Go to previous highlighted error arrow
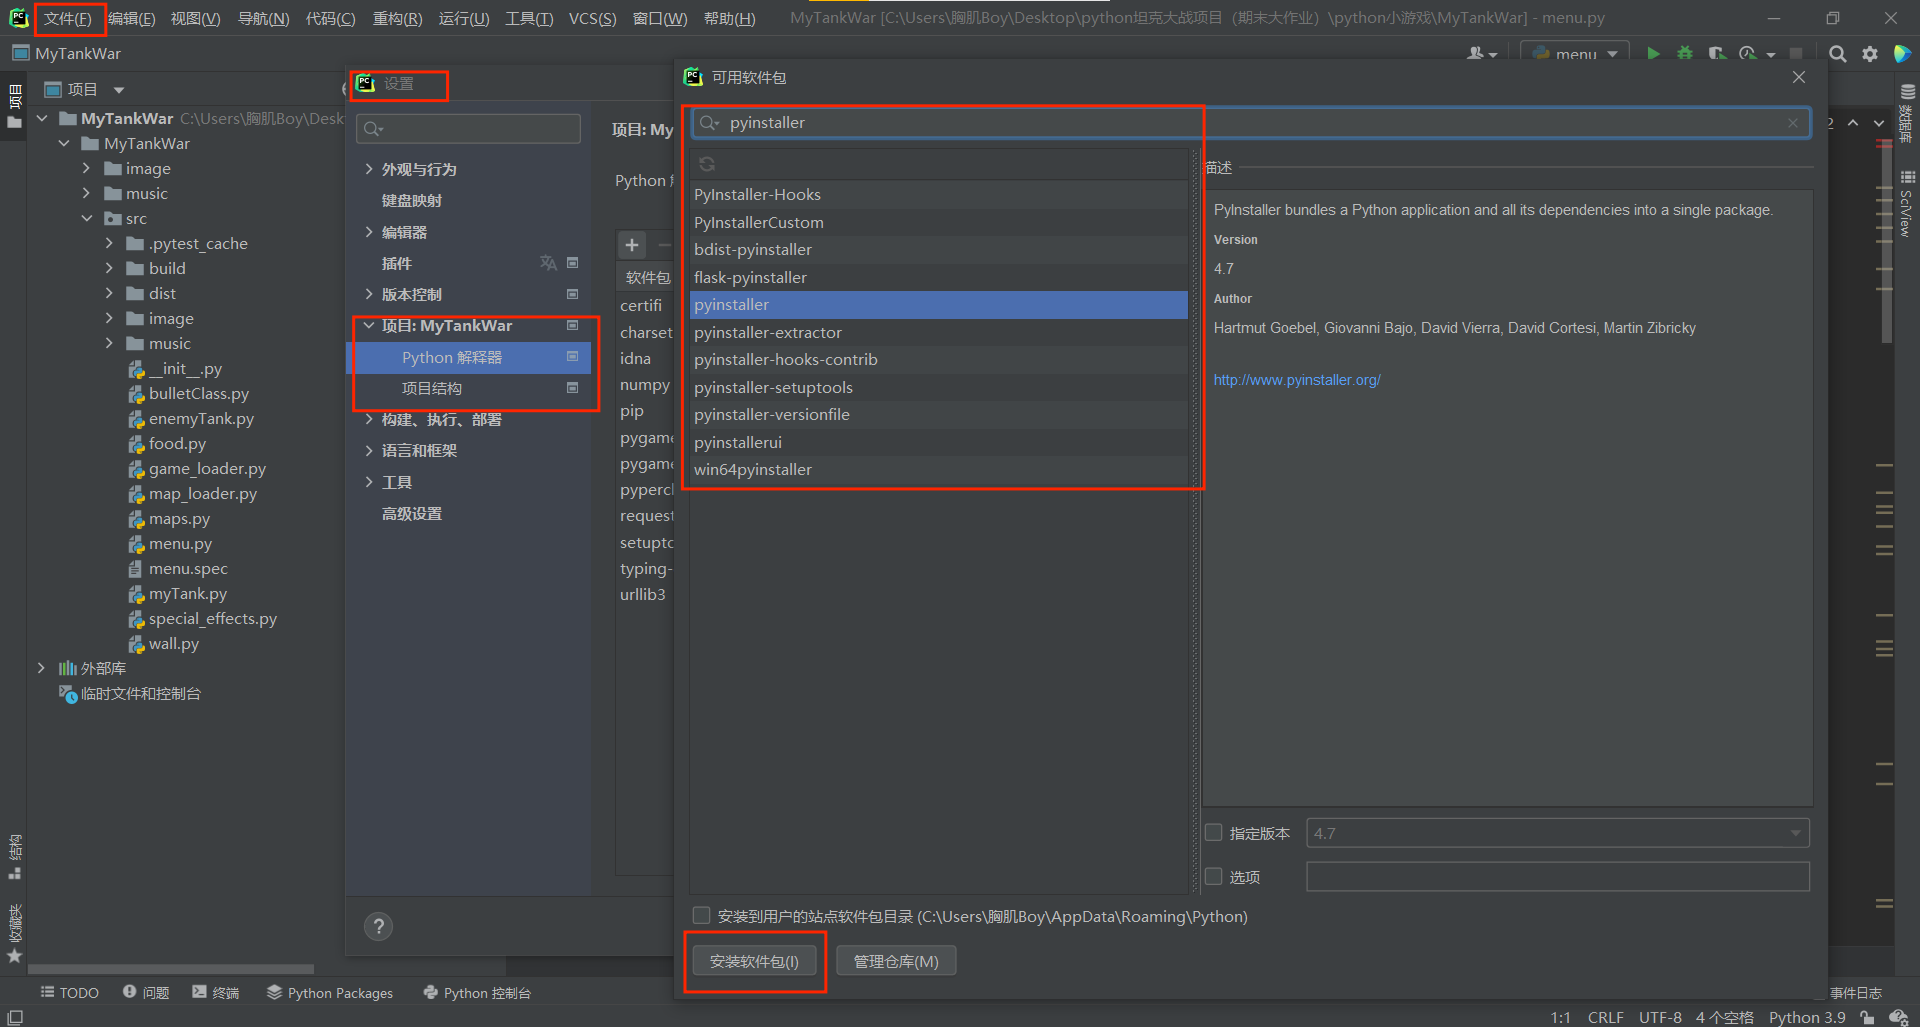The width and height of the screenshot is (1920, 1027). [1853, 122]
